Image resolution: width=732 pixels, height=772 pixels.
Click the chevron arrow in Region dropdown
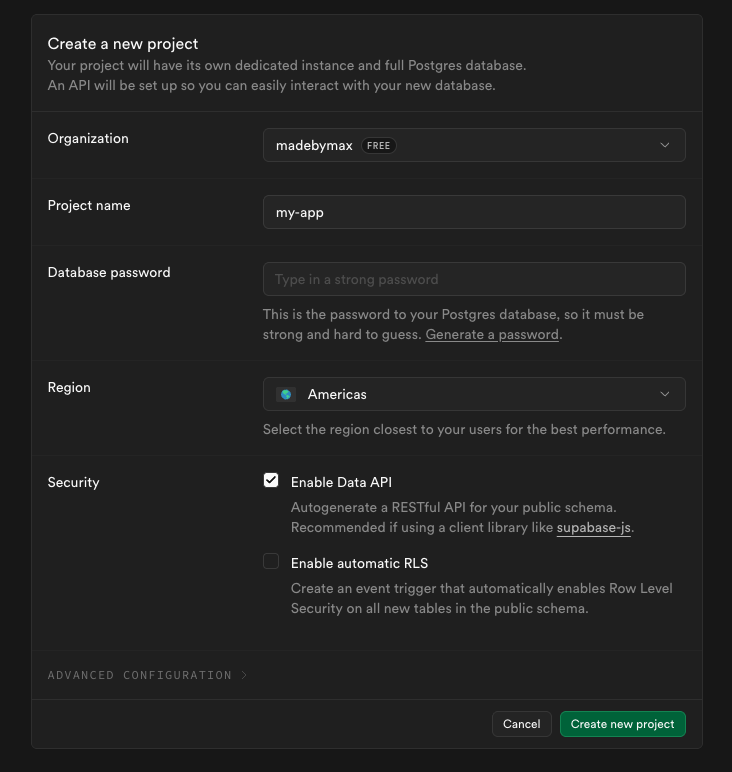tap(665, 394)
